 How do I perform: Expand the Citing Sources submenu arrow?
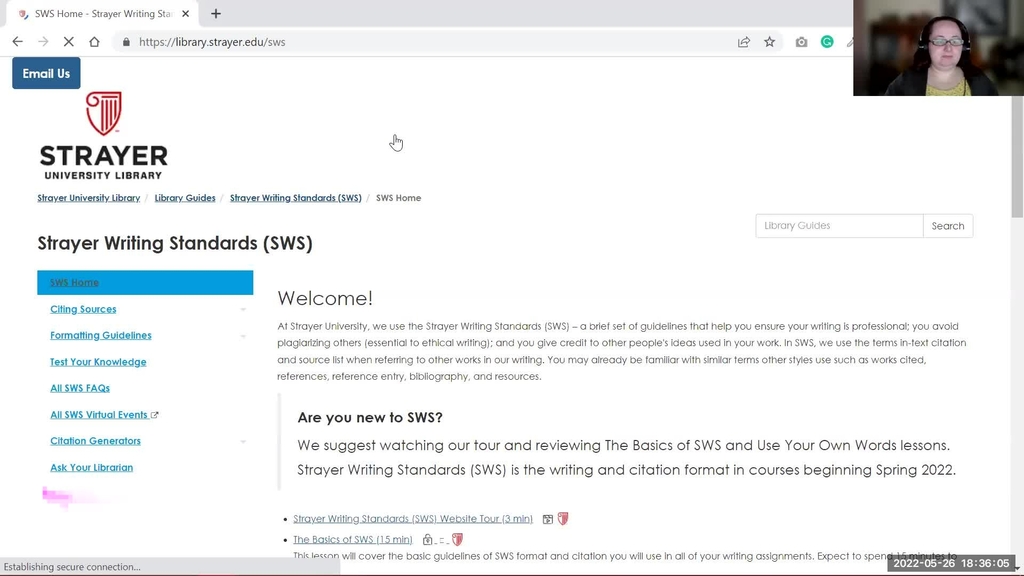tap(243, 310)
